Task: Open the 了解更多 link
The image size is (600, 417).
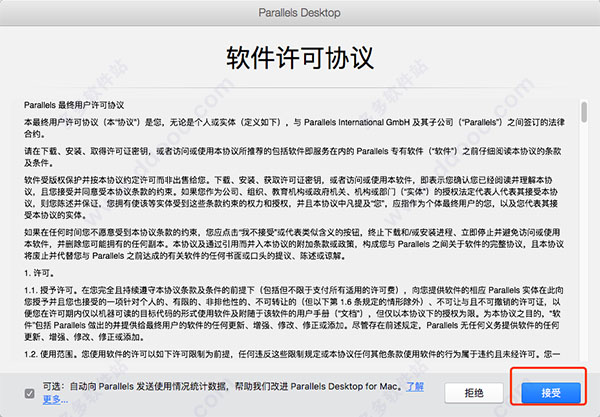Action: [x=415, y=387]
